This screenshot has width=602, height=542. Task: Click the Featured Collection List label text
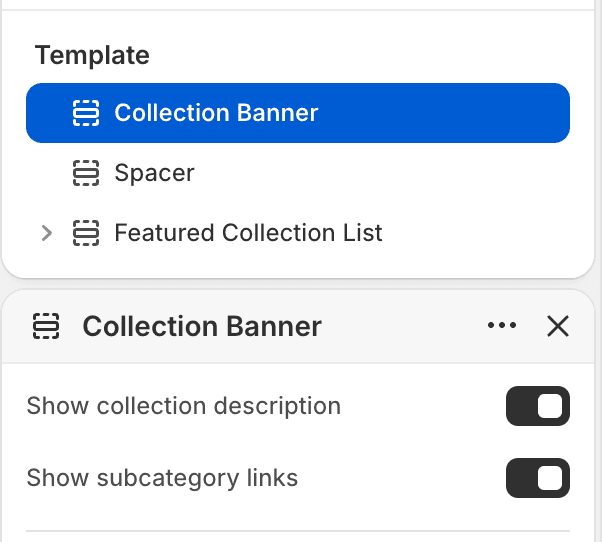(248, 233)
